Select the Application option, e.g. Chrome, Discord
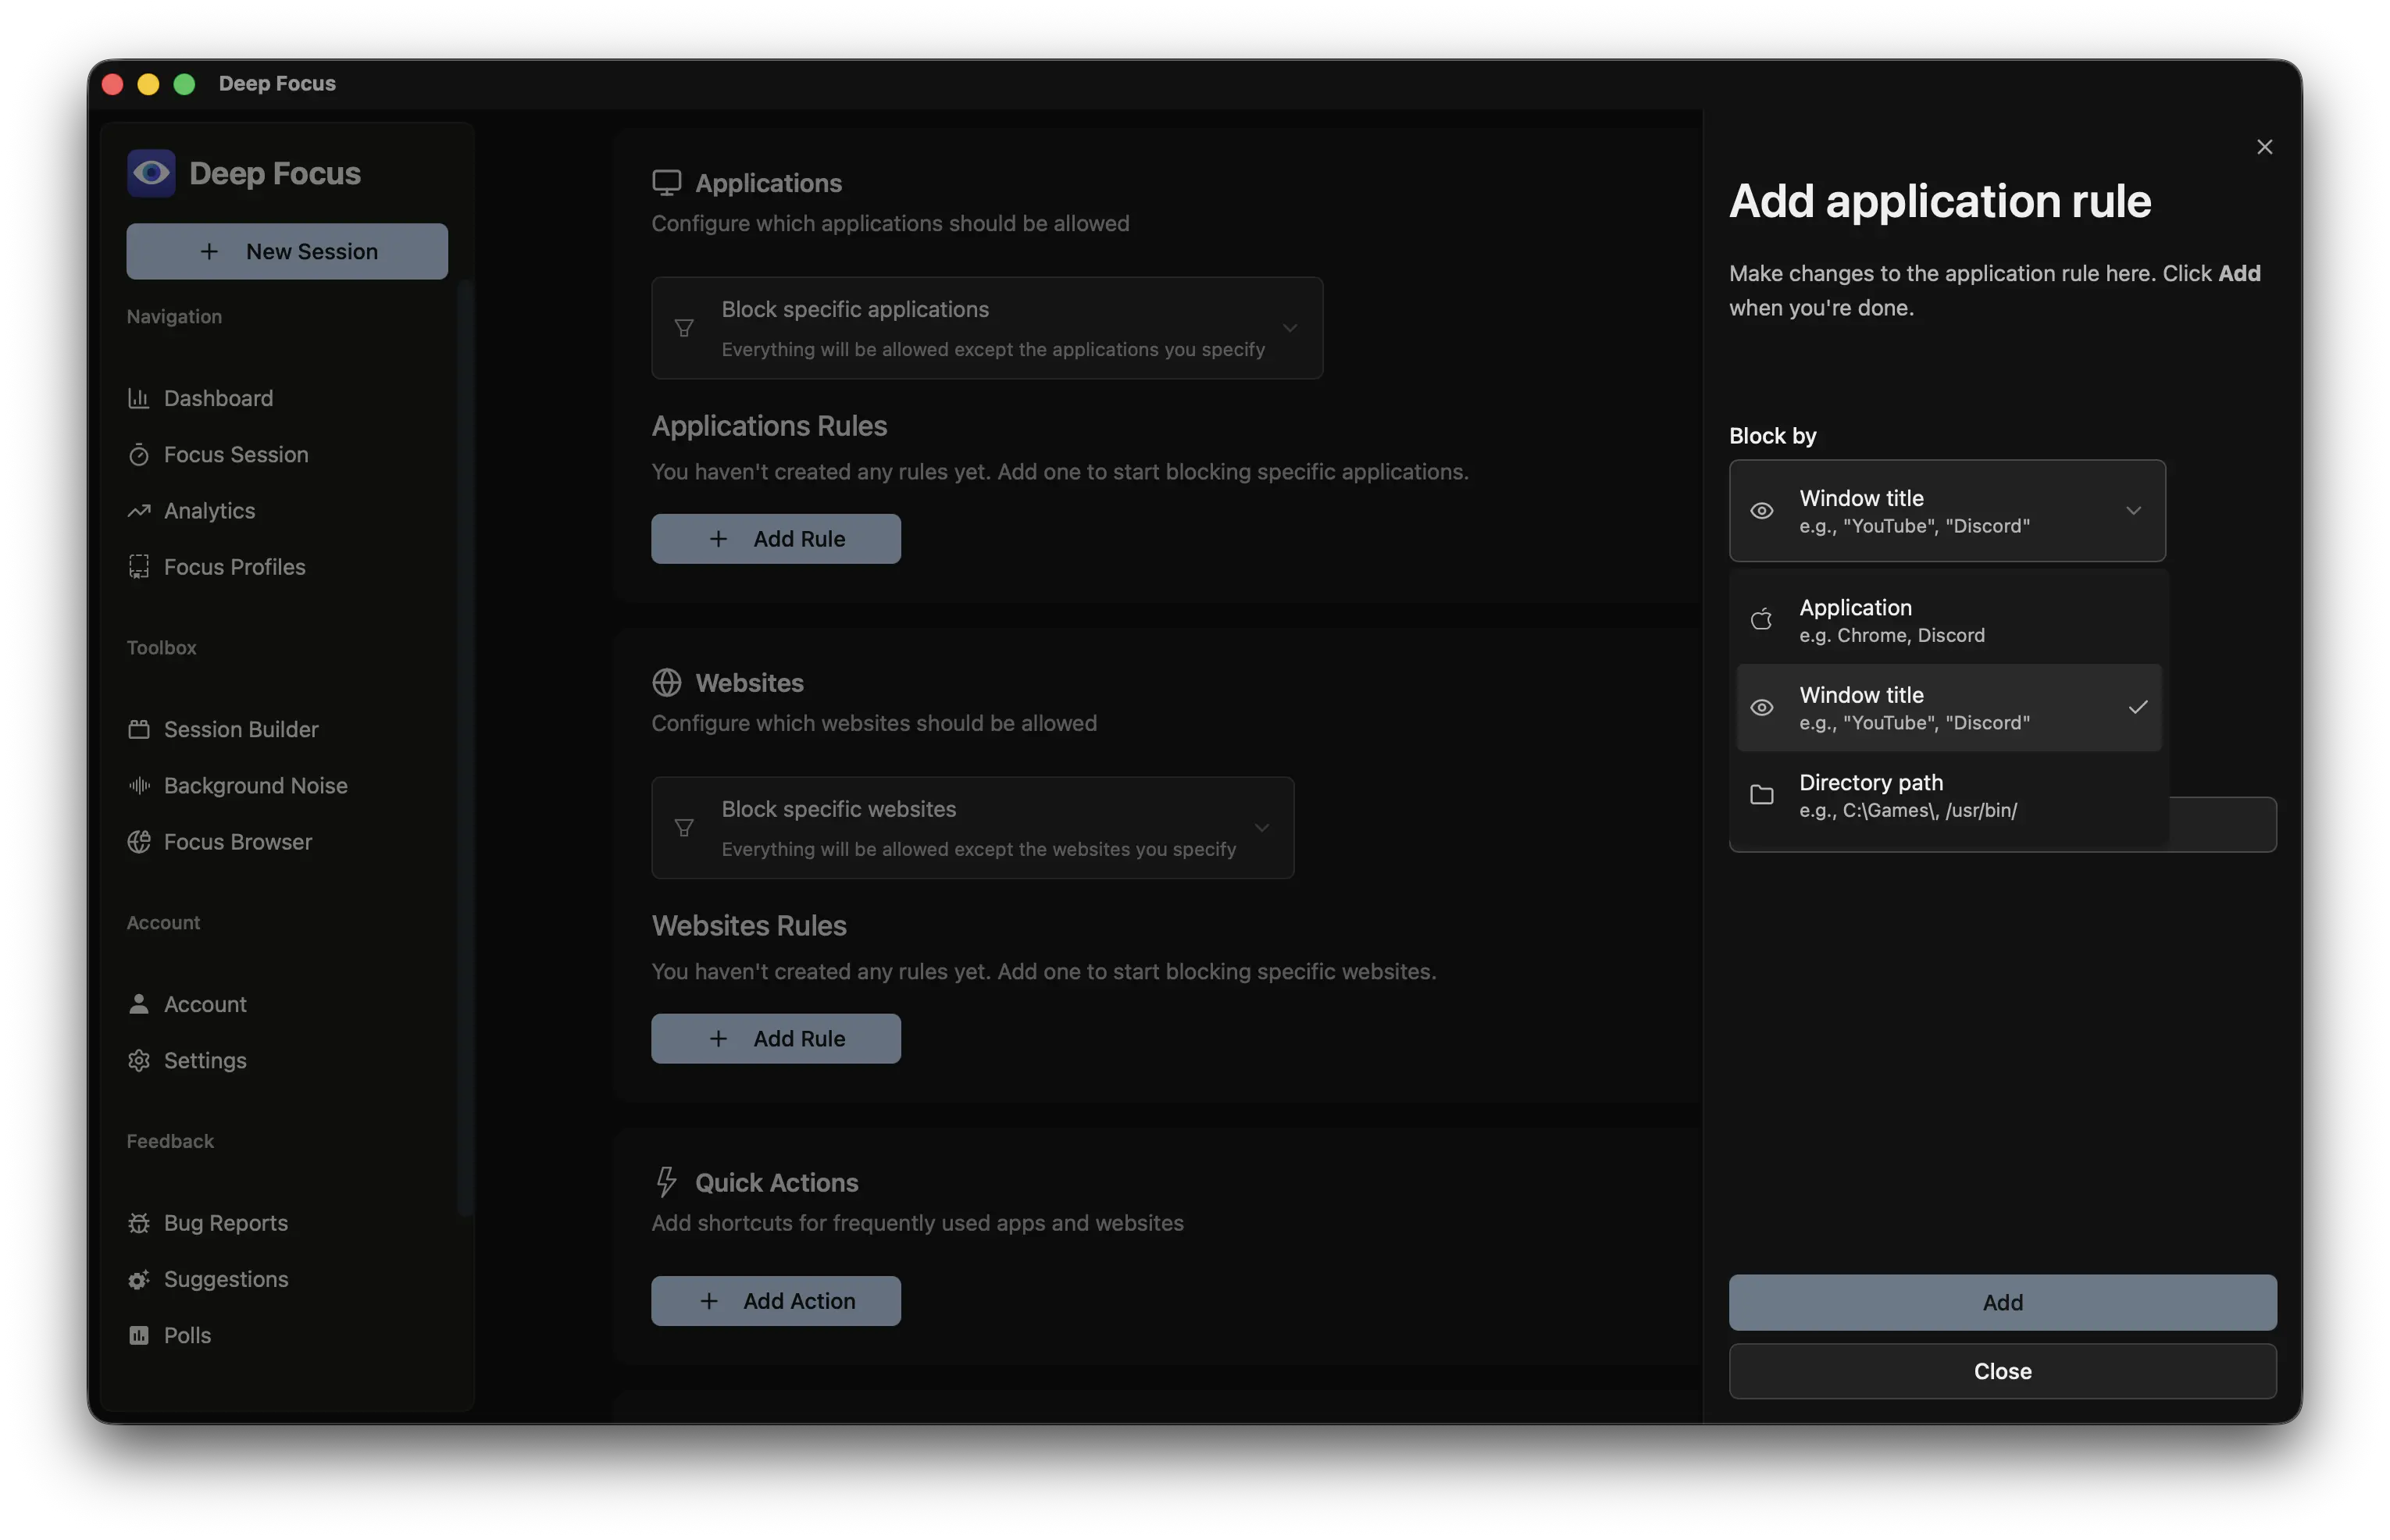2390x1540 pixels. pyautogui.click(x=1948, y=620)
